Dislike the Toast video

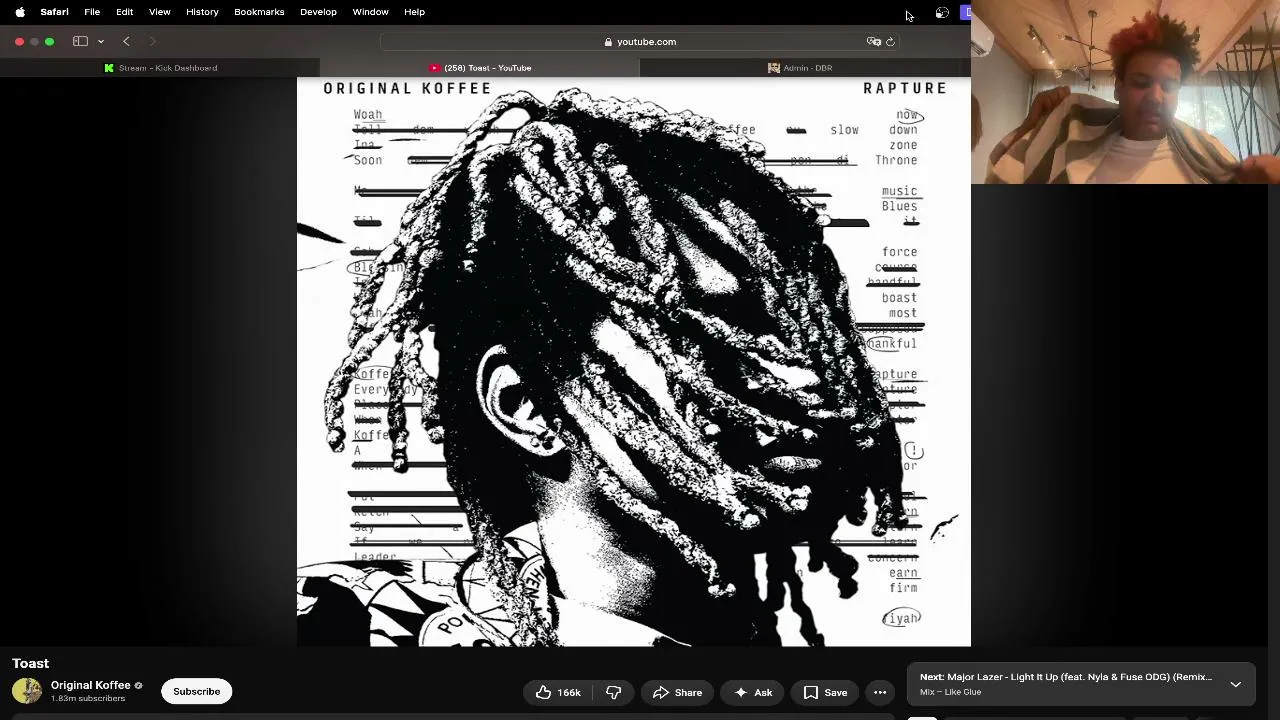pos(614,692)
